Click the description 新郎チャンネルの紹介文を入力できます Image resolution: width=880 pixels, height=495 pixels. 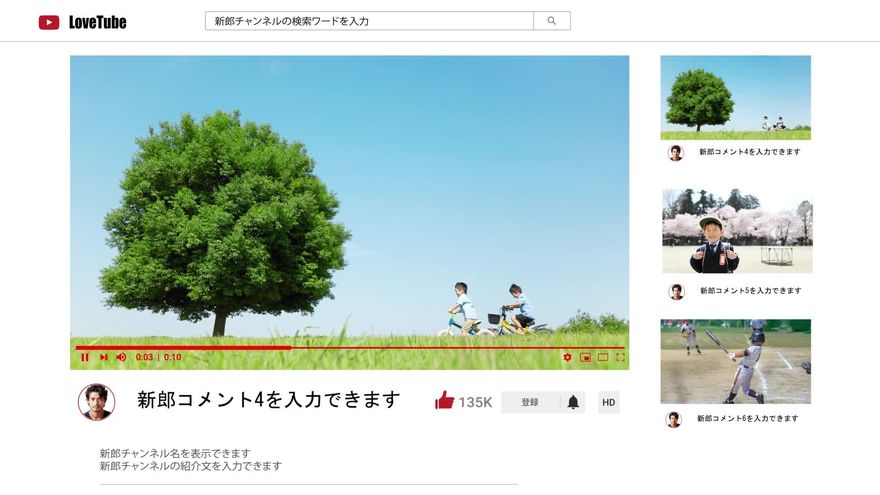click(191, 466)
